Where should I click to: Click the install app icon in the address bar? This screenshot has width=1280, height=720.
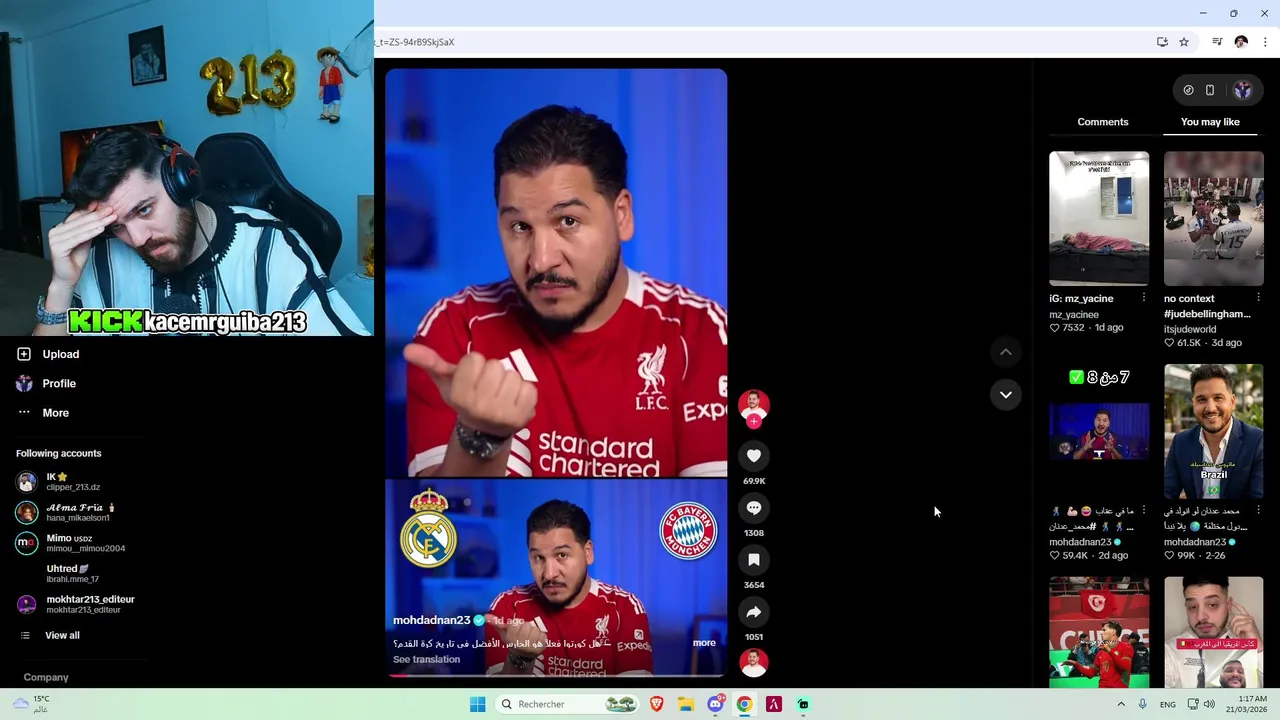pyautogui.click(x=1162, y=42)
